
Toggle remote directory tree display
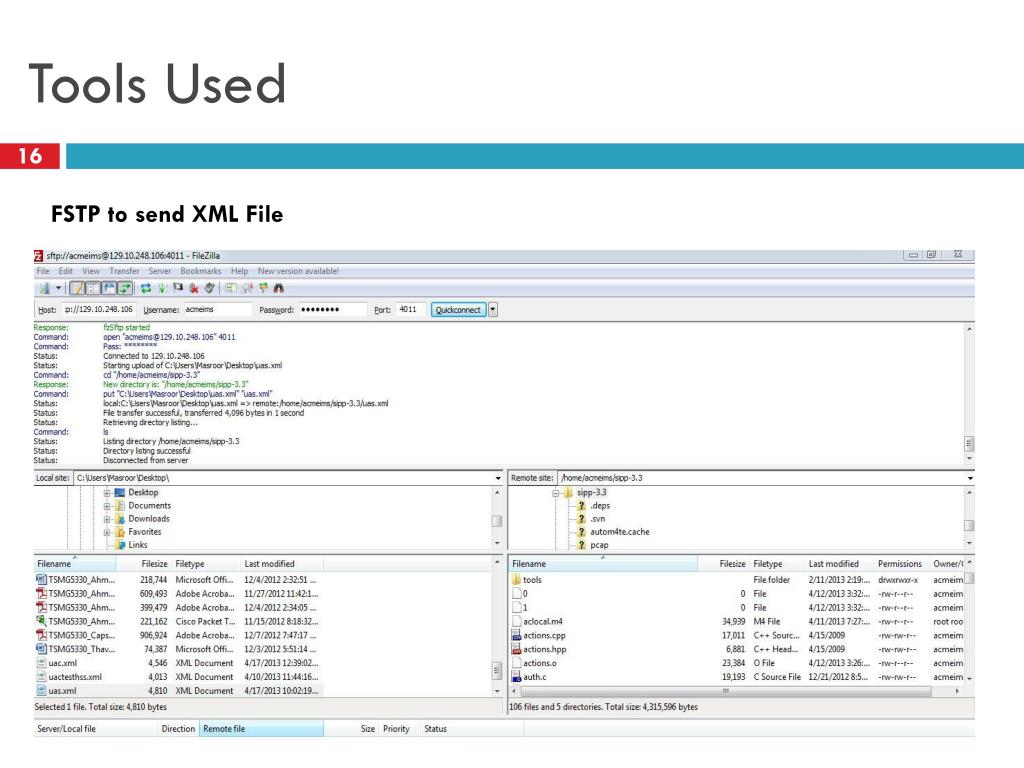click(109, 288)
